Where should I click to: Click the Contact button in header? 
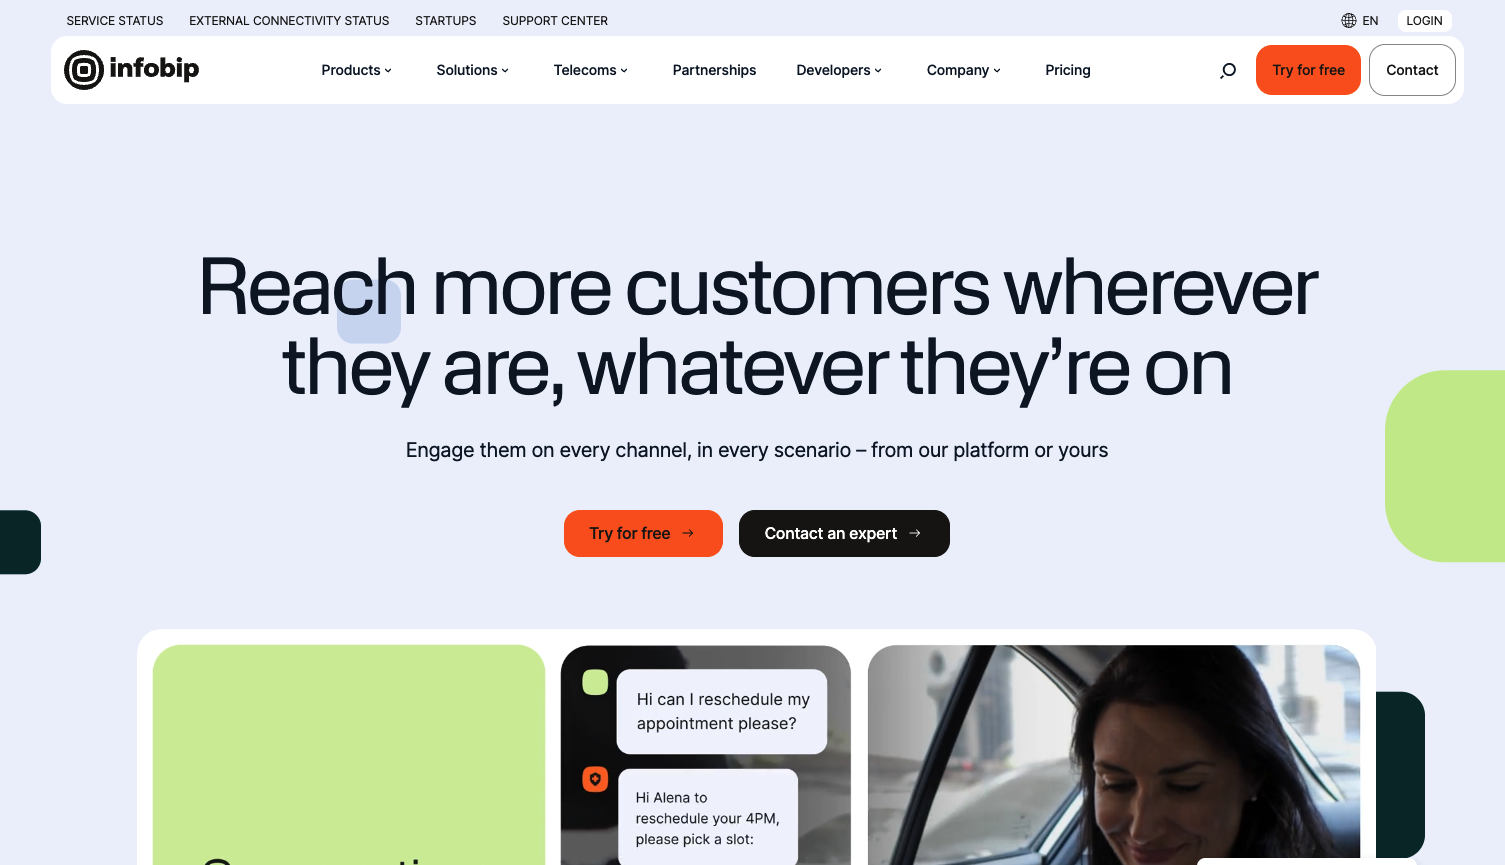pyautogui.click(x=1412, y=70)
